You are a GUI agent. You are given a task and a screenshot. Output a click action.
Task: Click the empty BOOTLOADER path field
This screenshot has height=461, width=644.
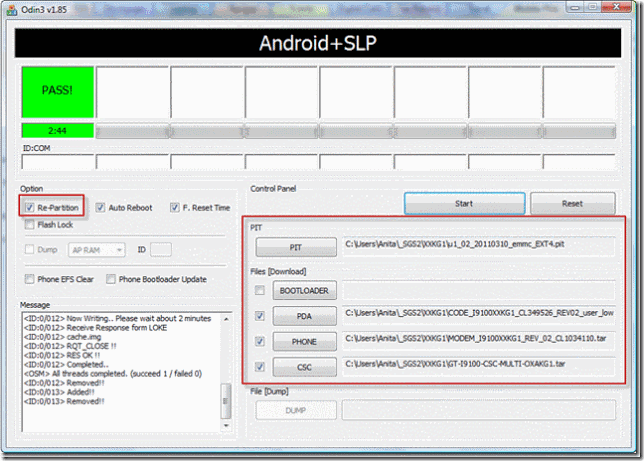[478, 290]
